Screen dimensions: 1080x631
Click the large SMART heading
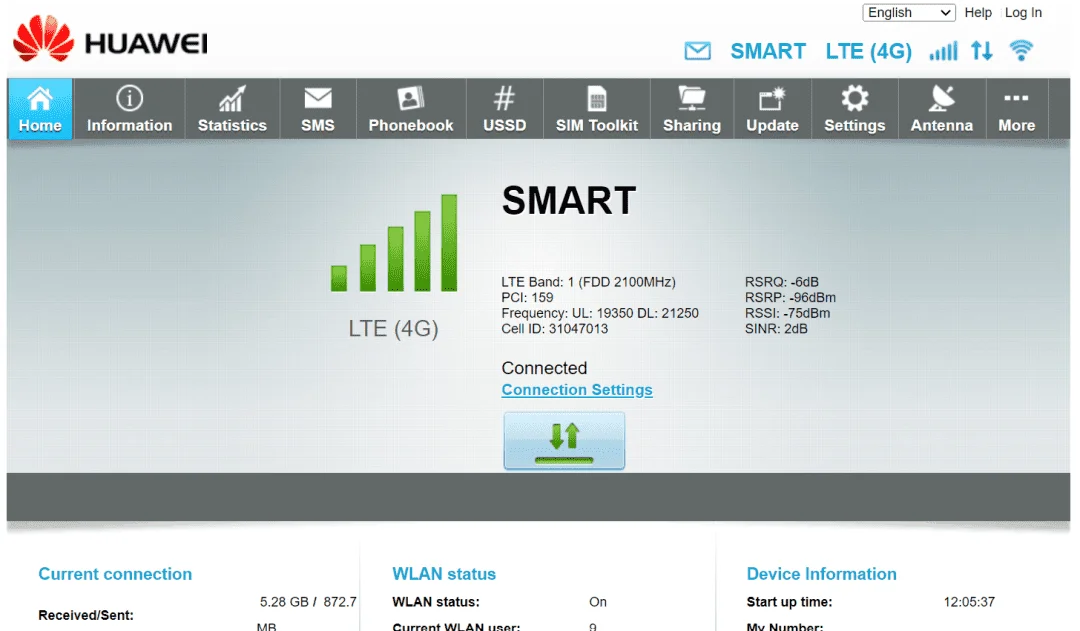[569, 200]
